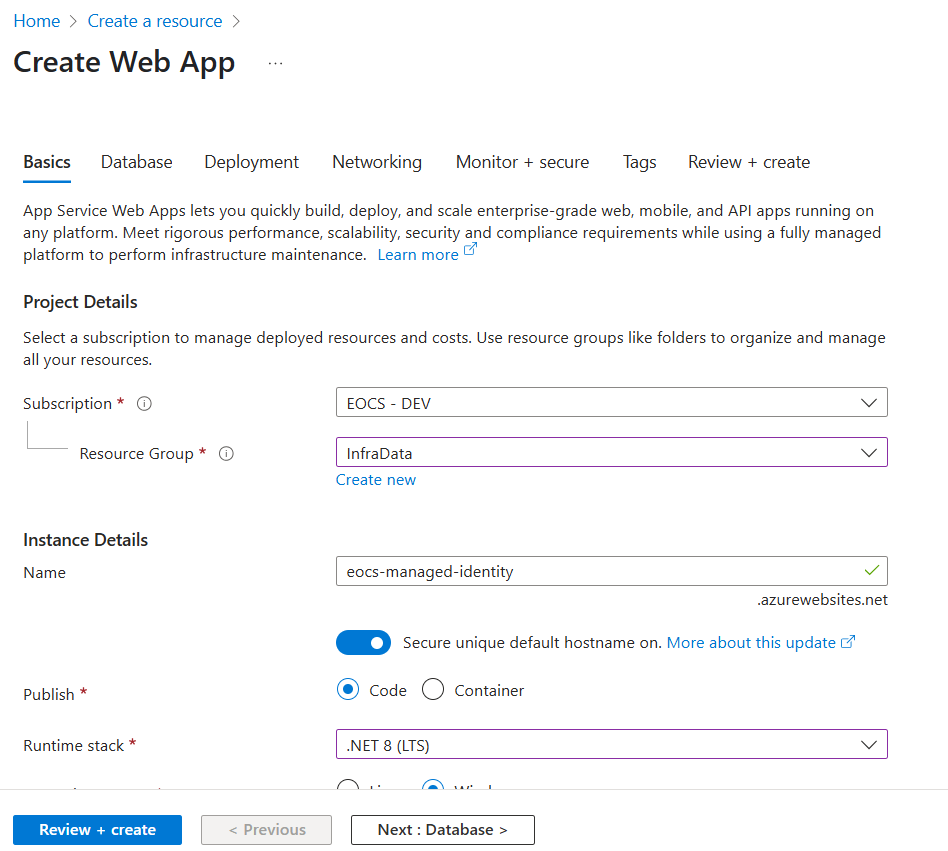This screenshot has width=948, height=851.
Task: Click the Previous button
Action: (267, 830)
